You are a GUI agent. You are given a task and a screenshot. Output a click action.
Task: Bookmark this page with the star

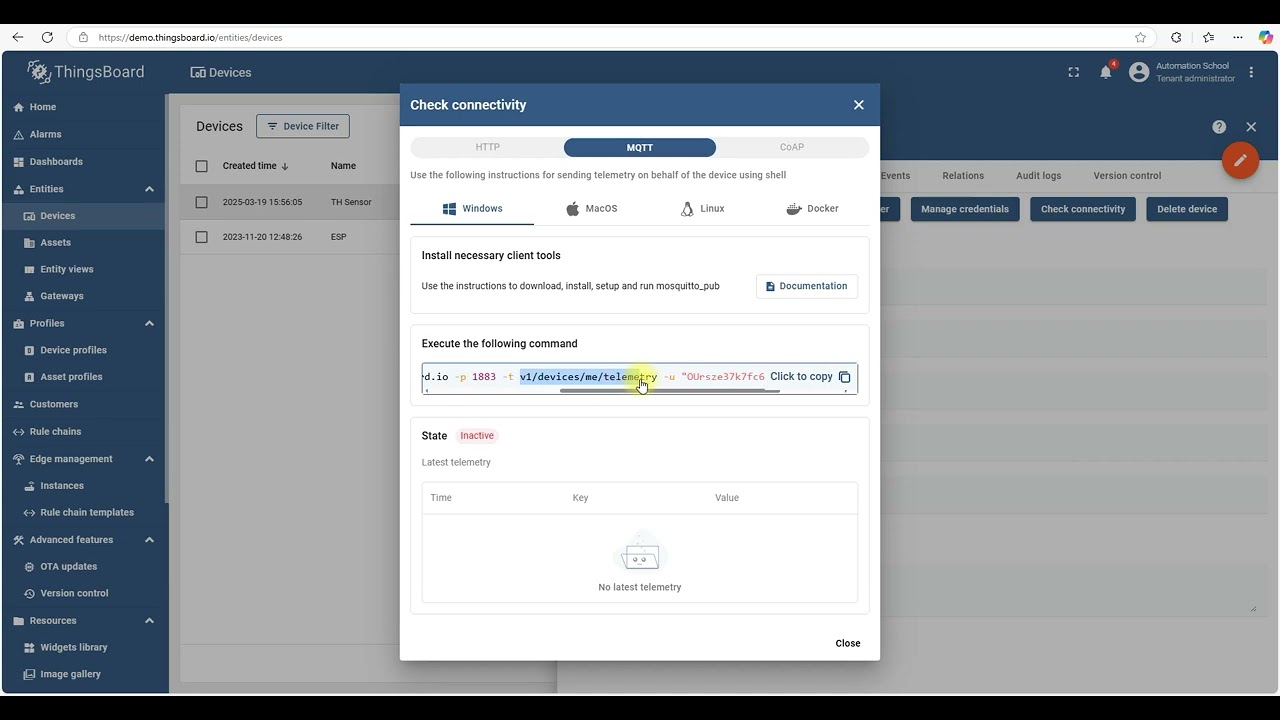coord(1141,37)
